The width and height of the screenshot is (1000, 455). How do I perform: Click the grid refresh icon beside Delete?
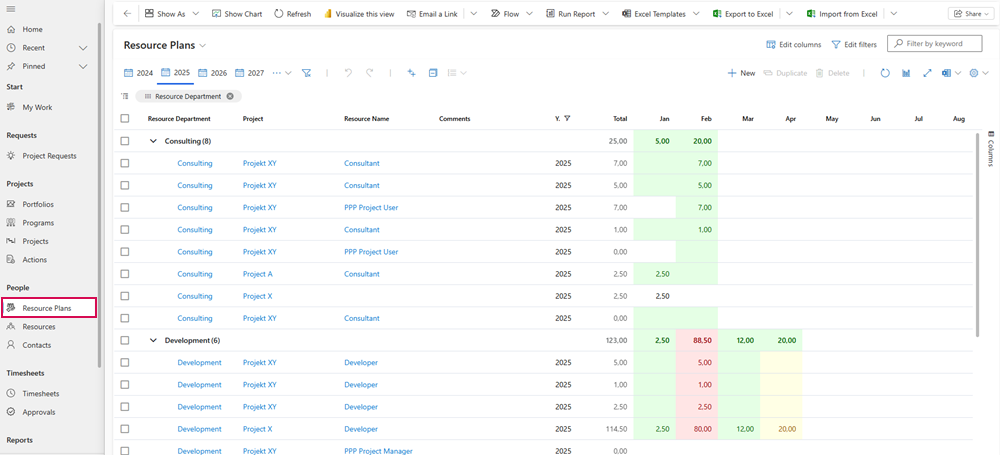click(885, 73)
